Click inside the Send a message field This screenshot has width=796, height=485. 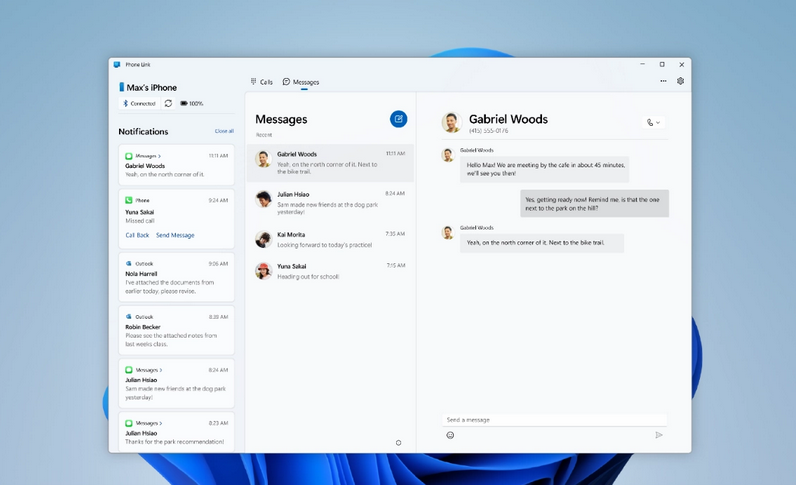pyautogui.click(x=554, y=420)
